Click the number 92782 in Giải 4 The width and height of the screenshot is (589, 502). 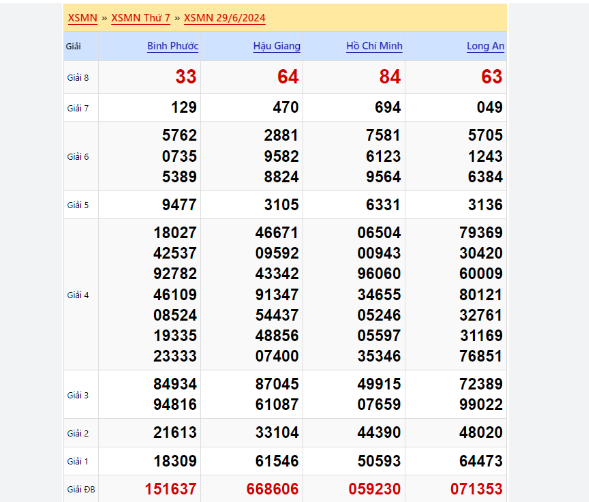(175, 274)
